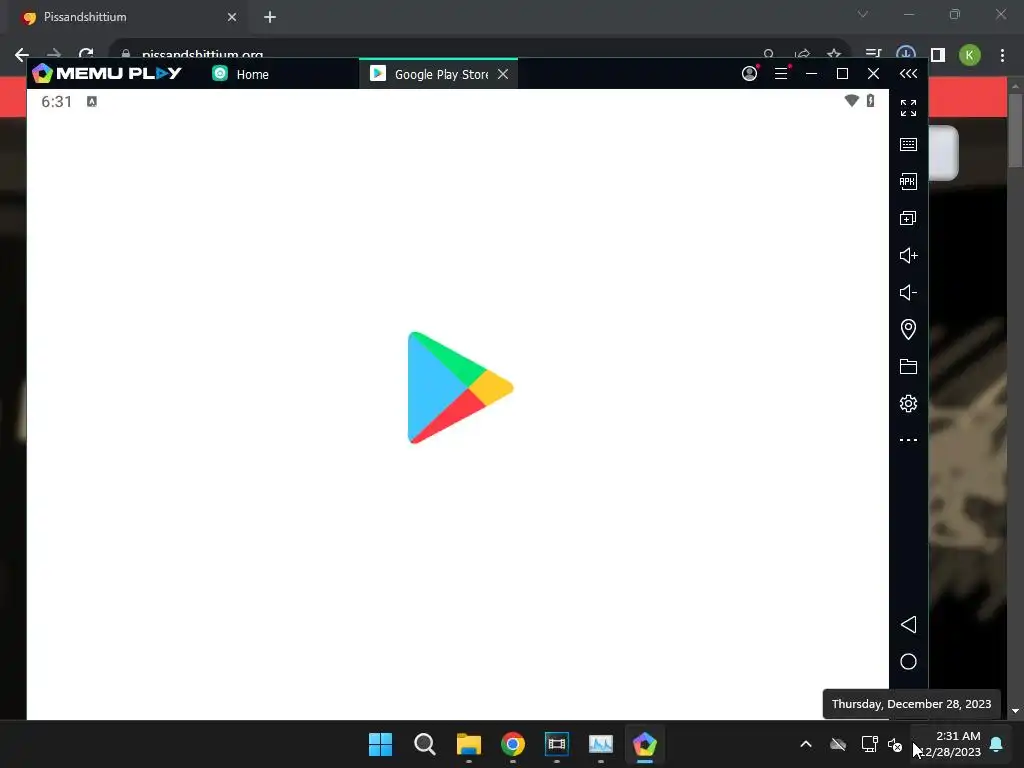Open the MEmu account profile icon
The image size is (1024, 768).
(750, 73)
